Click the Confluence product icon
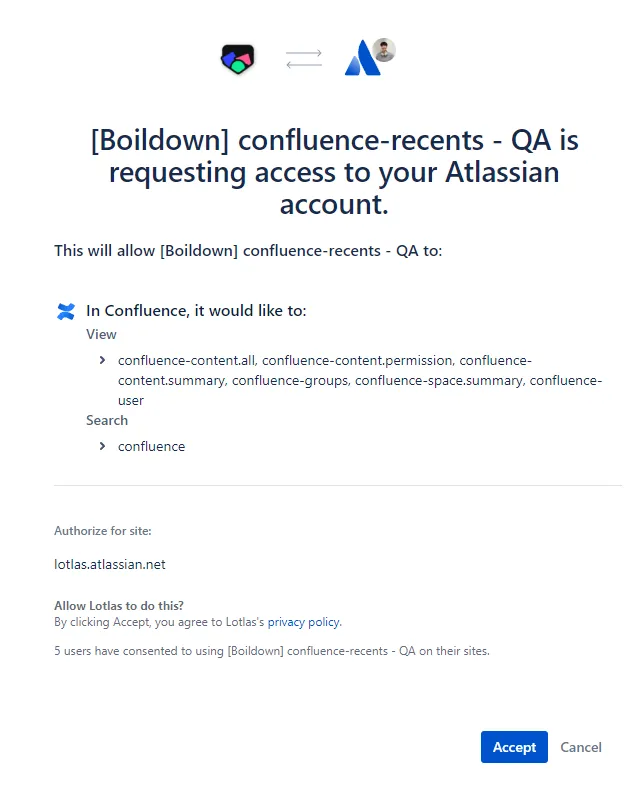The width and height of the screenshot is (627, 796). point(66,312)
